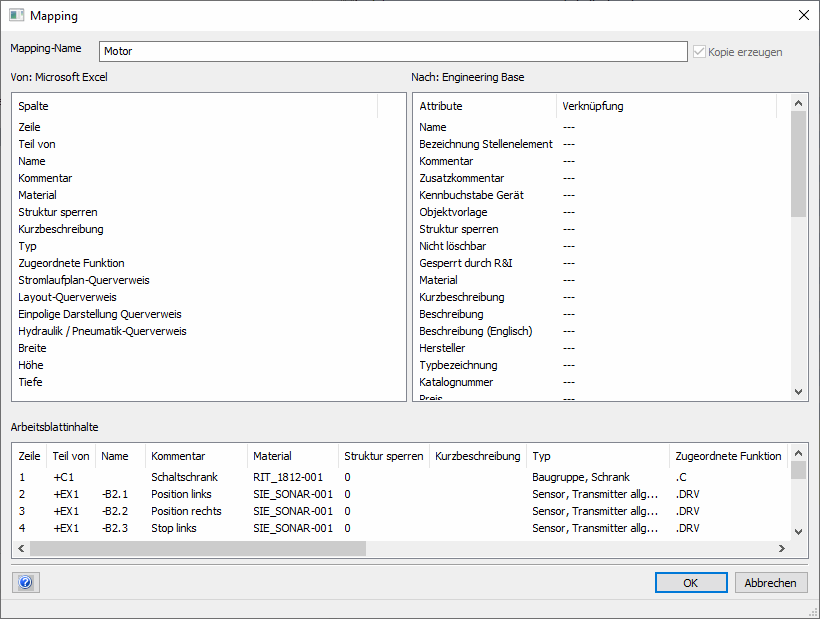Click the worksheet contents scroll down arrow
Image resolution: width=820 pixels, height=619 pixels.
(798, 532)
